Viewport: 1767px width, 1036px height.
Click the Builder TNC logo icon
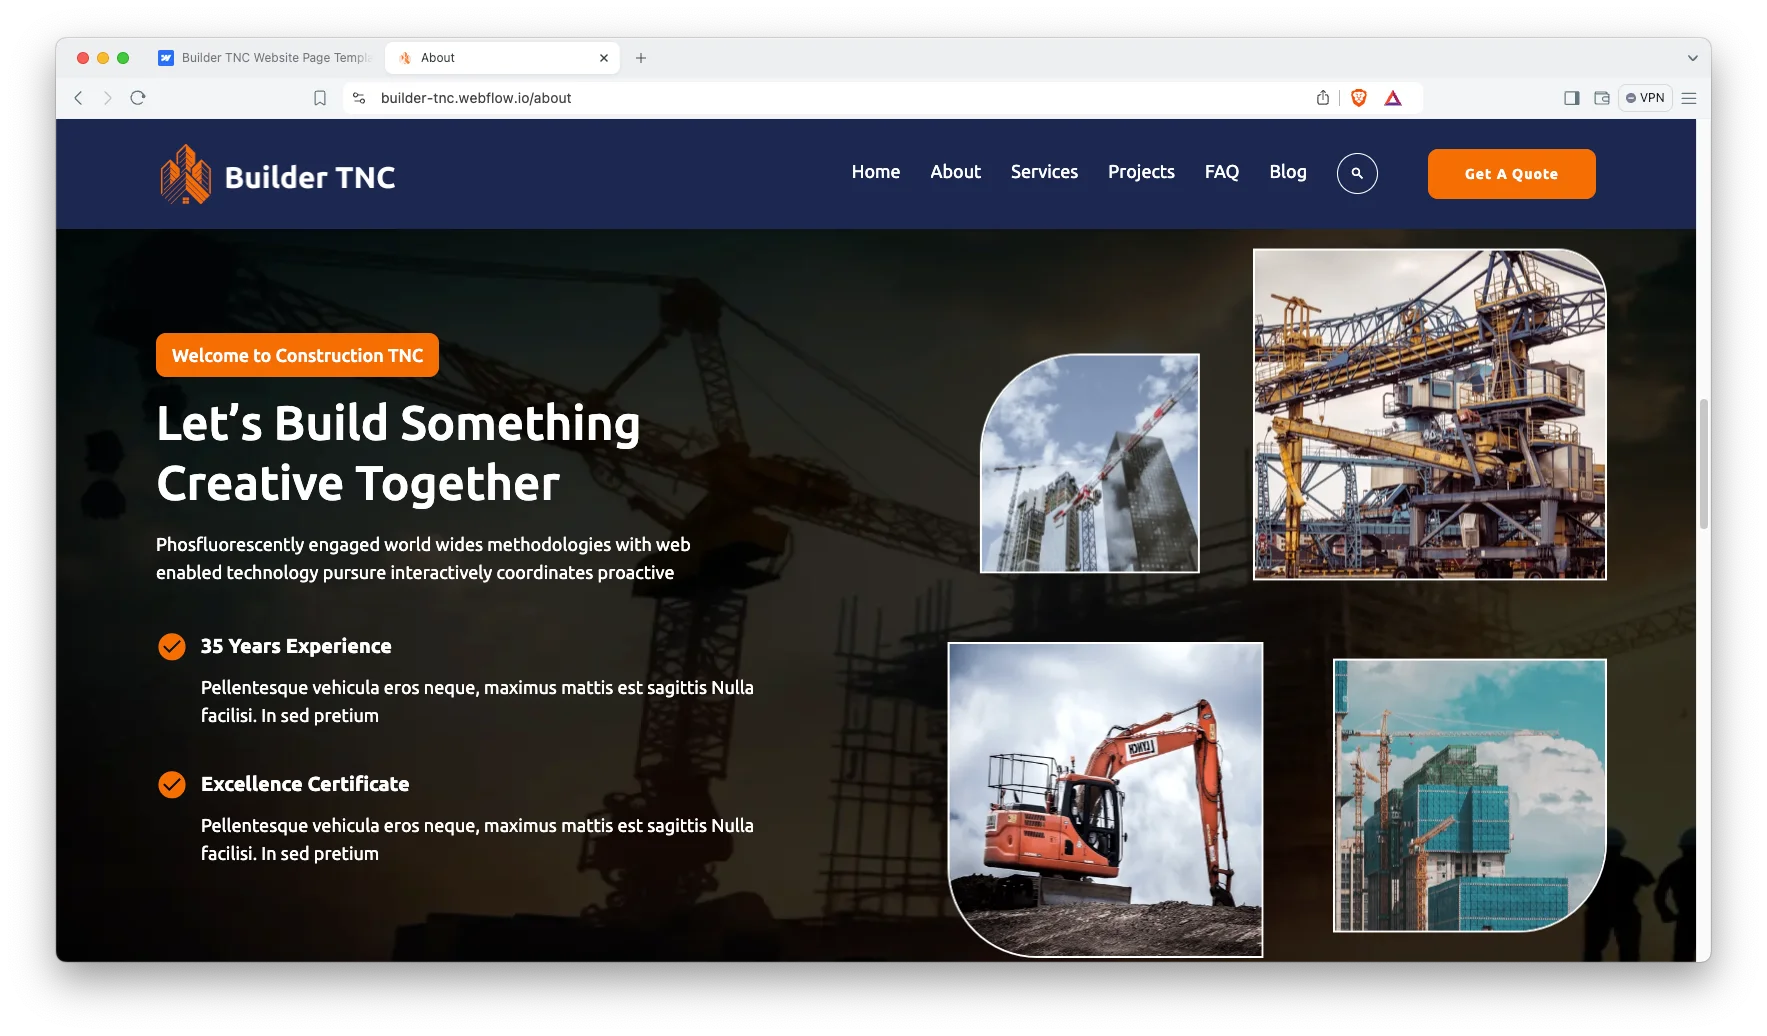click(x=185, y=175)
